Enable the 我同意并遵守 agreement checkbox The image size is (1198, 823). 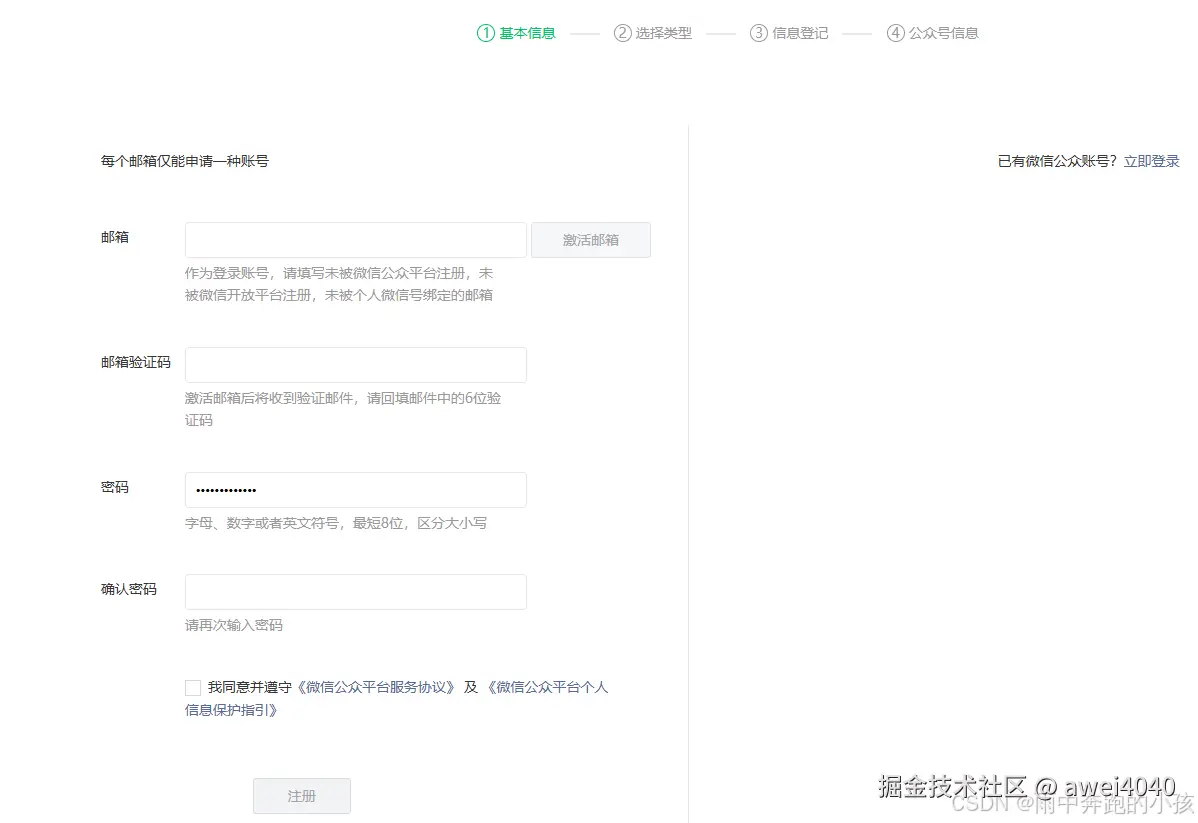tap(193, 687)
